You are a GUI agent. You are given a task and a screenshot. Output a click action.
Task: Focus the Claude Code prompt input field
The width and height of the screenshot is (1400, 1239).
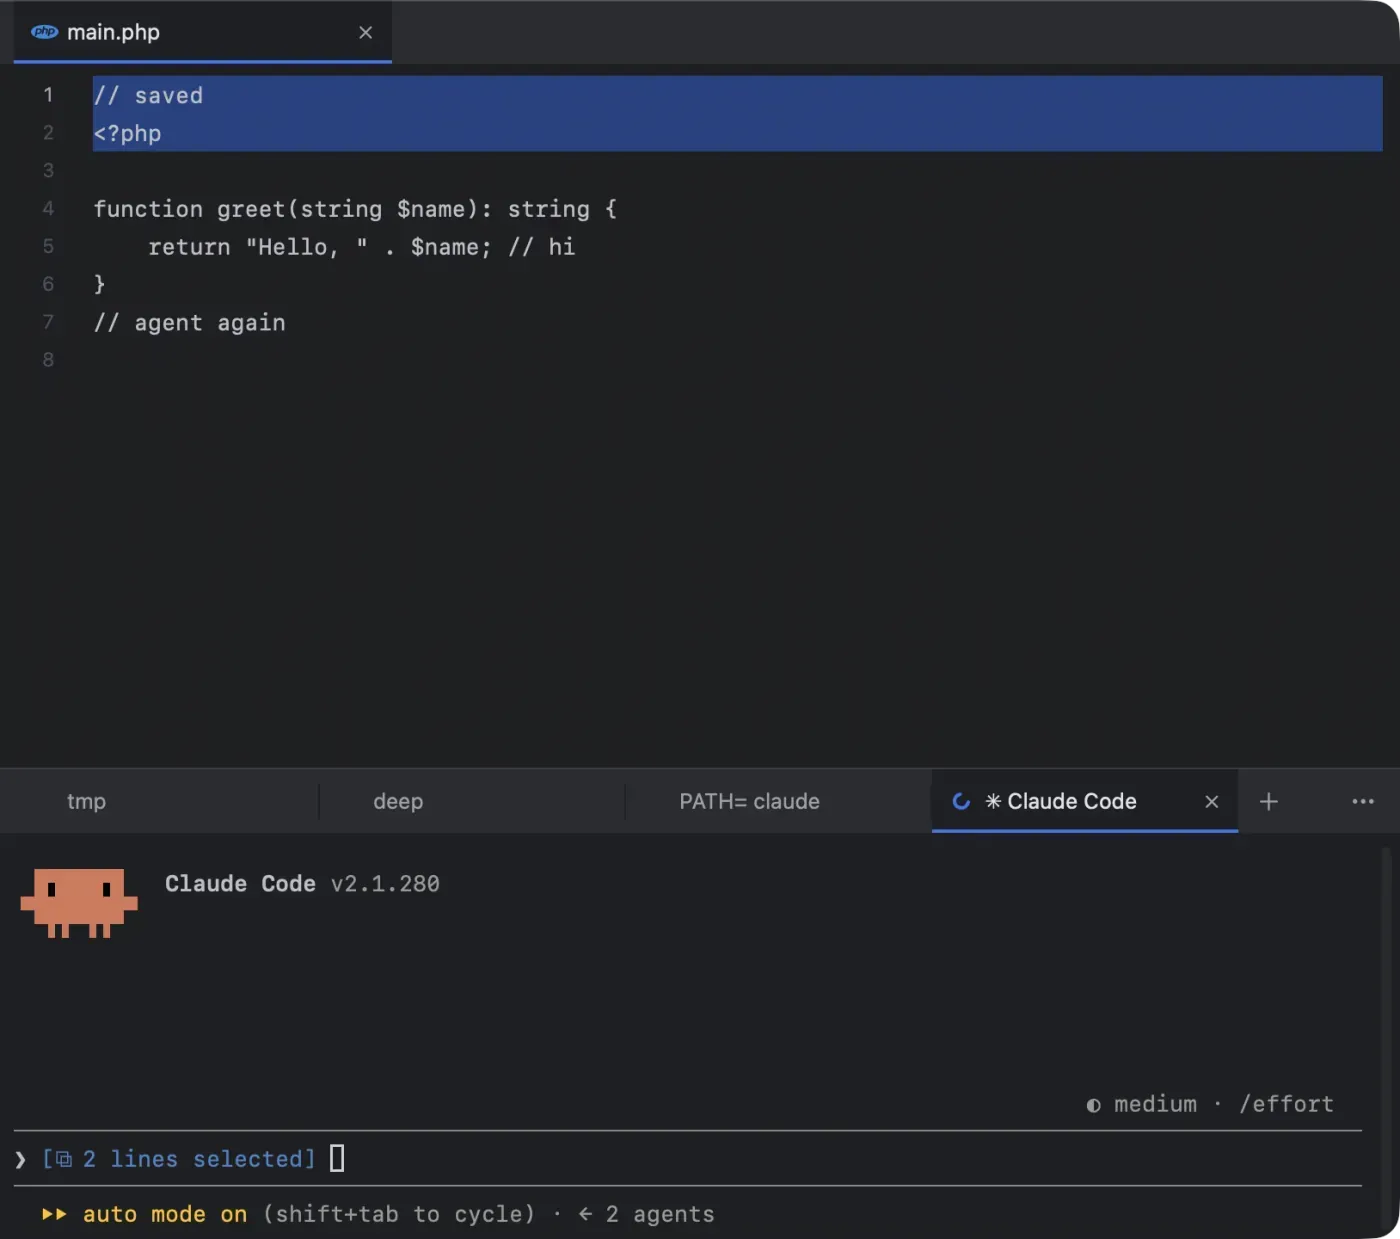tap(688, 1159)
